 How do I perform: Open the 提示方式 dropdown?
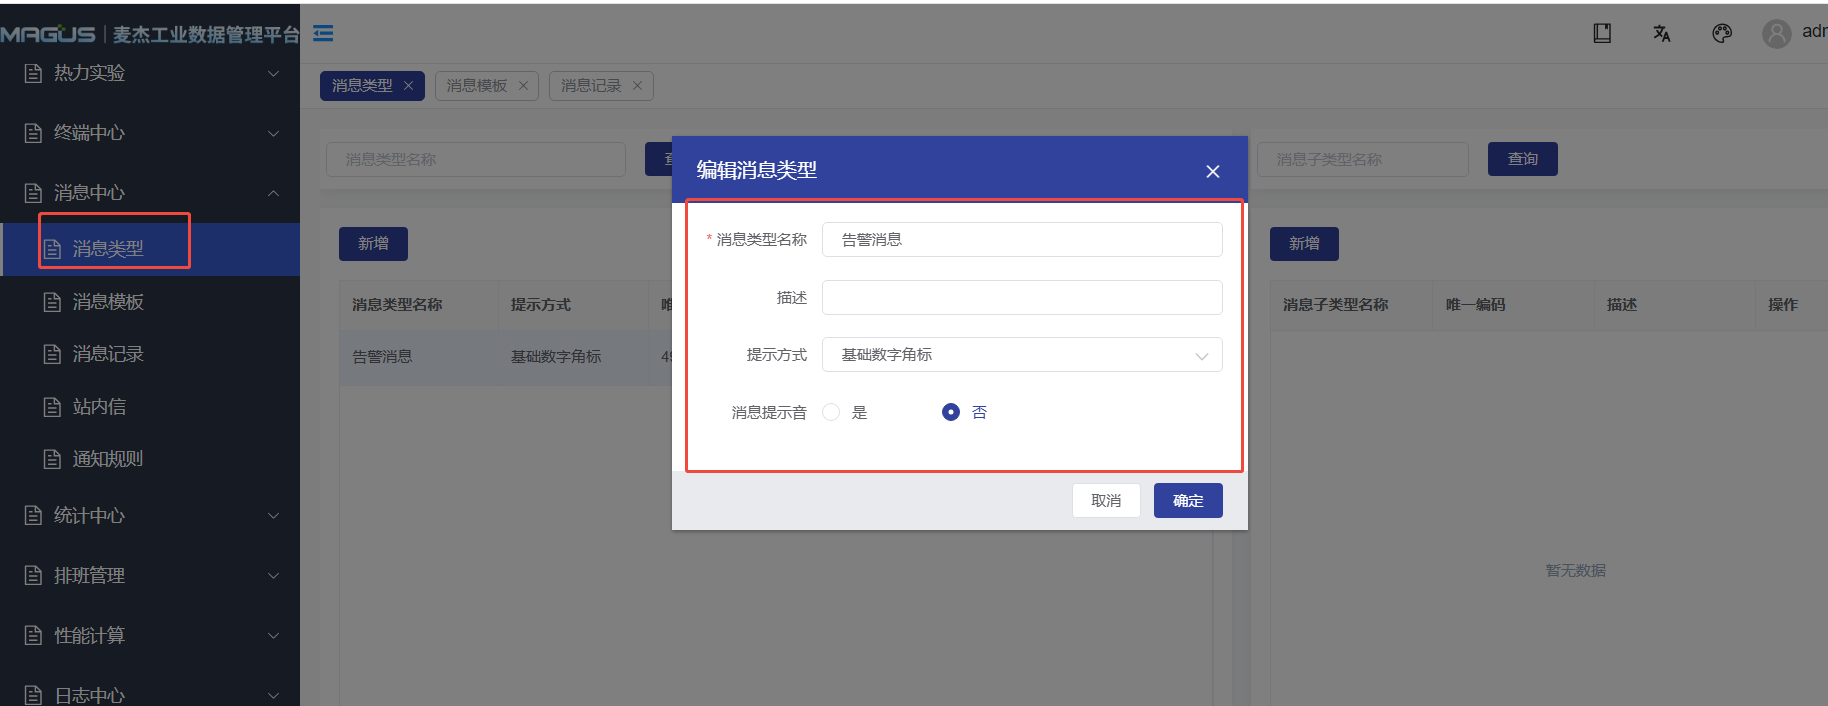coord(1021,355)
